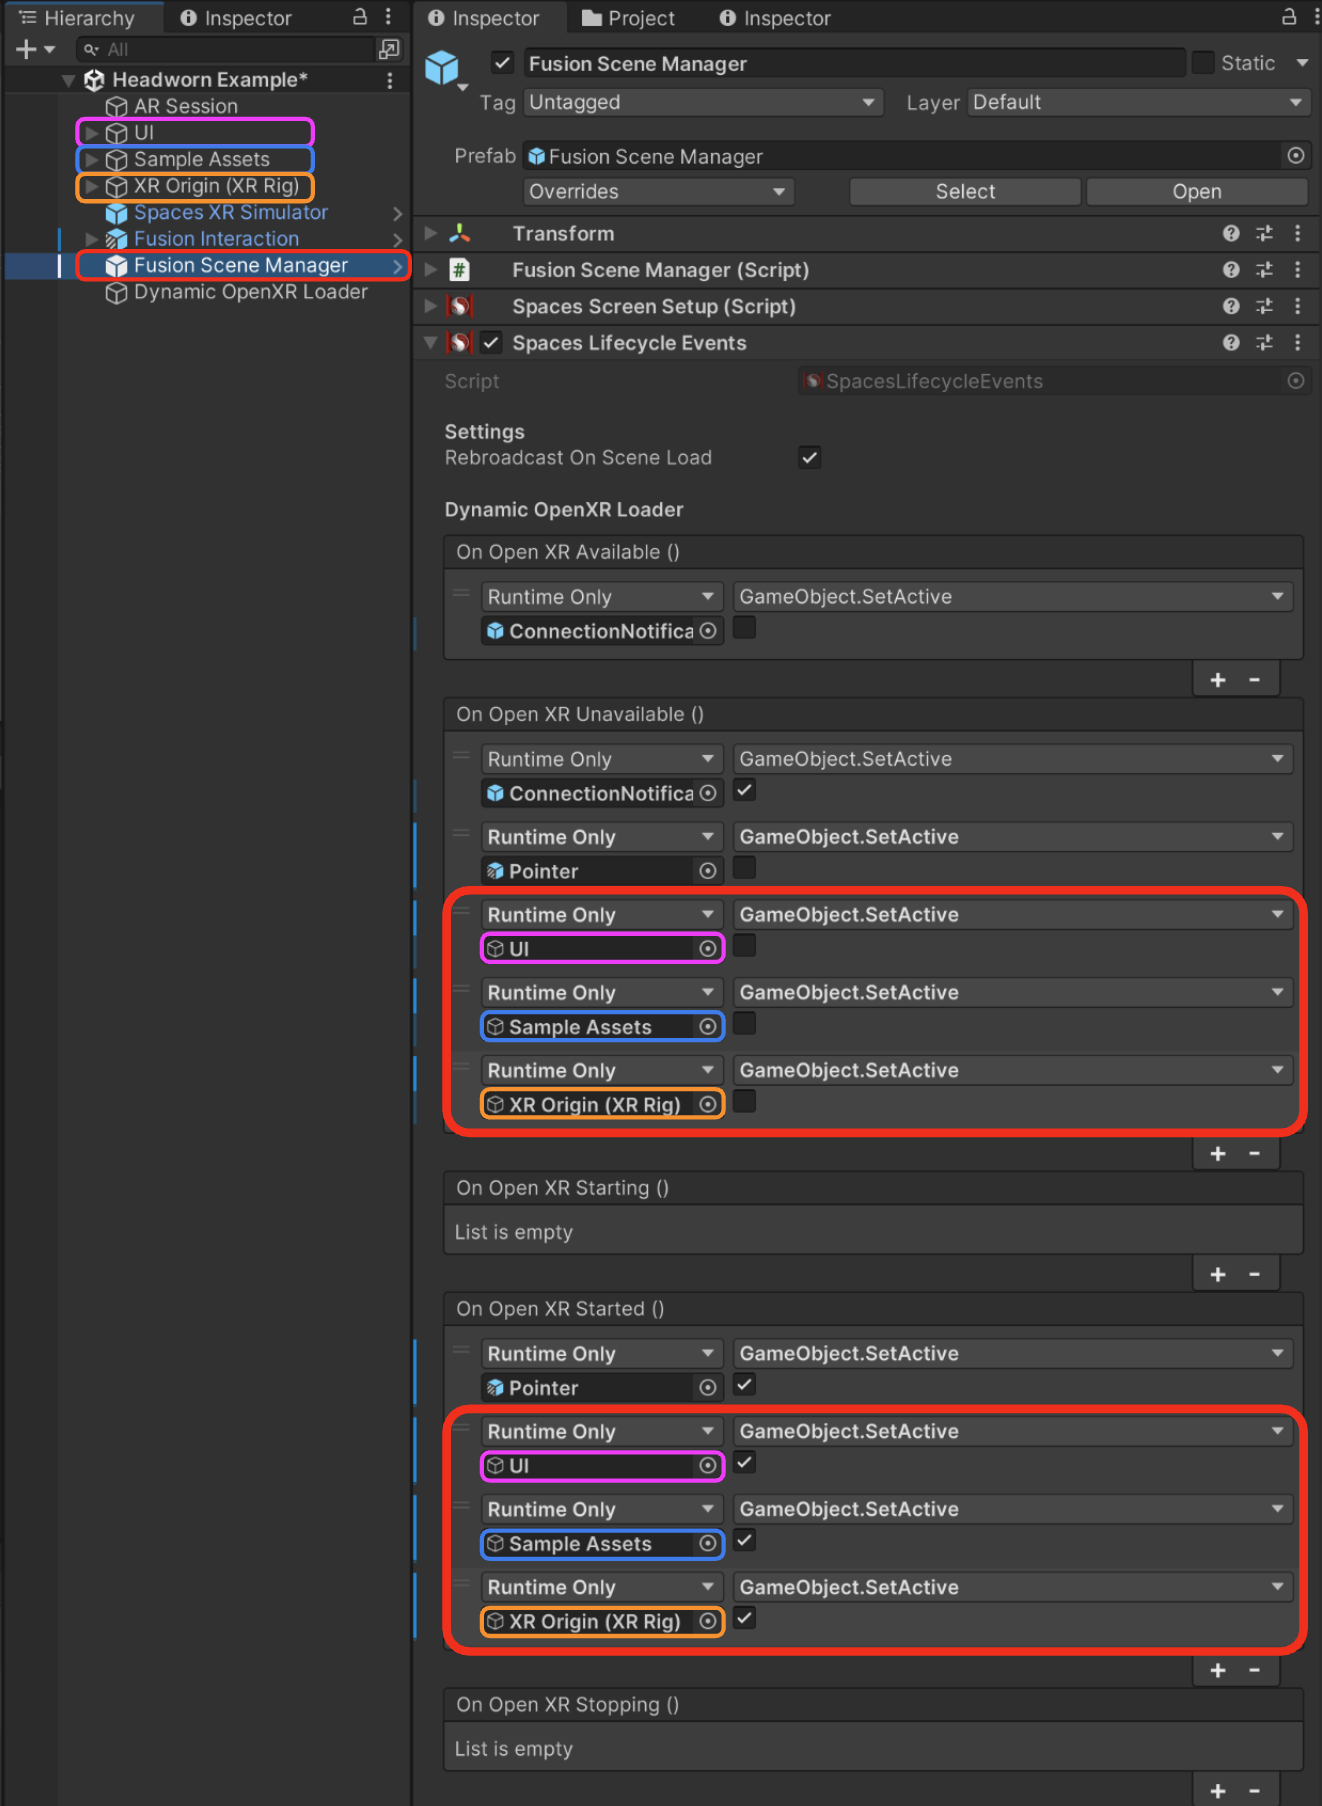Remove listener from On Open XR Unavailable
This screenshot has width=1322, height=1806.
(x=1254, y=1154)
